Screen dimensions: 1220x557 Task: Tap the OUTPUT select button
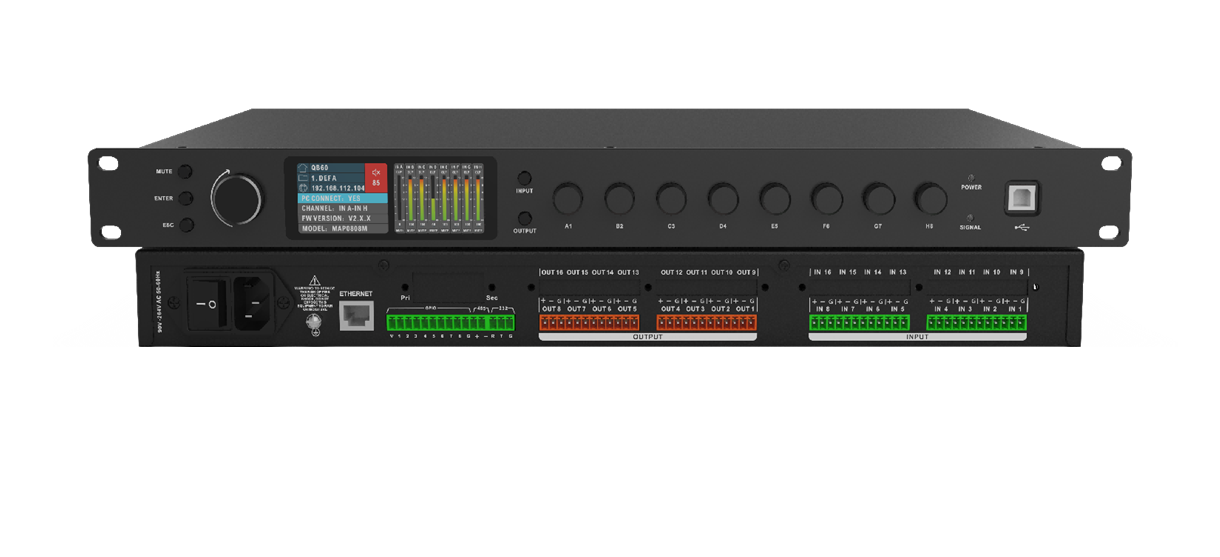coord(525,218)
